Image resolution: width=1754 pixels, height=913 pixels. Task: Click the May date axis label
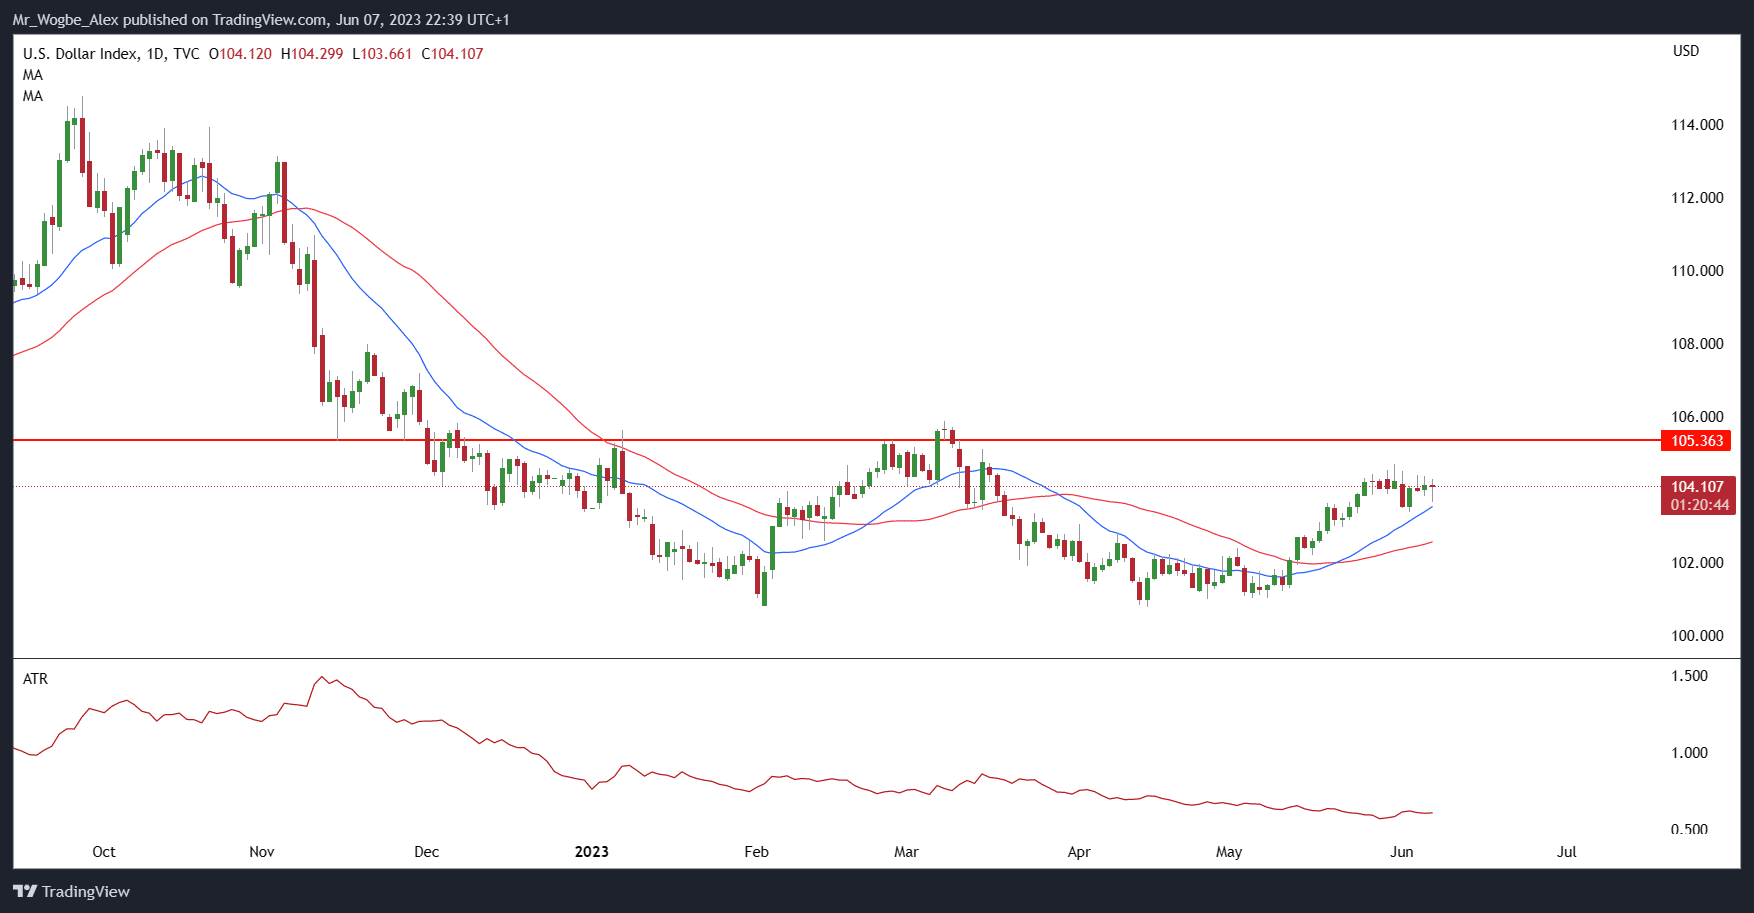pyautogui.click(x=1229, y=852)
